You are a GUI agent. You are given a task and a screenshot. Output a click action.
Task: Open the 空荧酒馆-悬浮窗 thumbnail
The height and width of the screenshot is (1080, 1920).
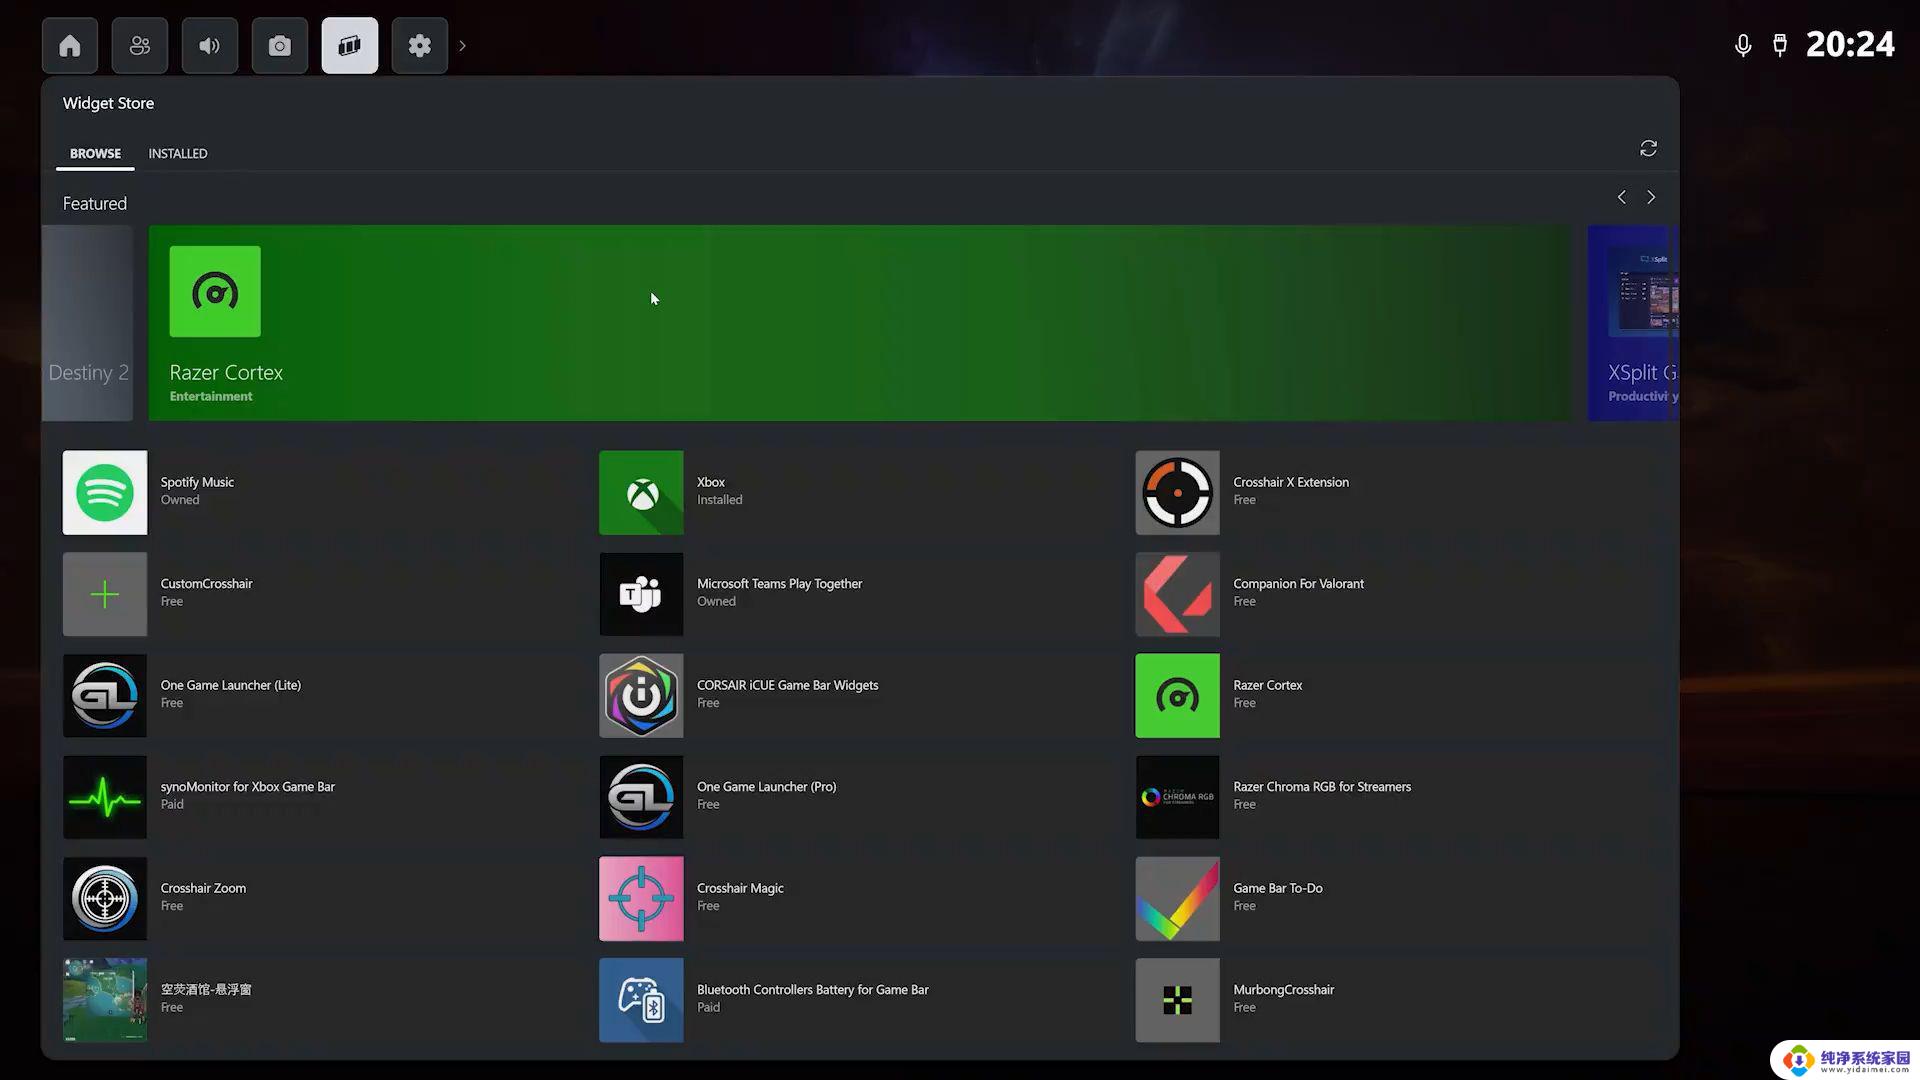pyautogui.click(x=105, y=1000)
